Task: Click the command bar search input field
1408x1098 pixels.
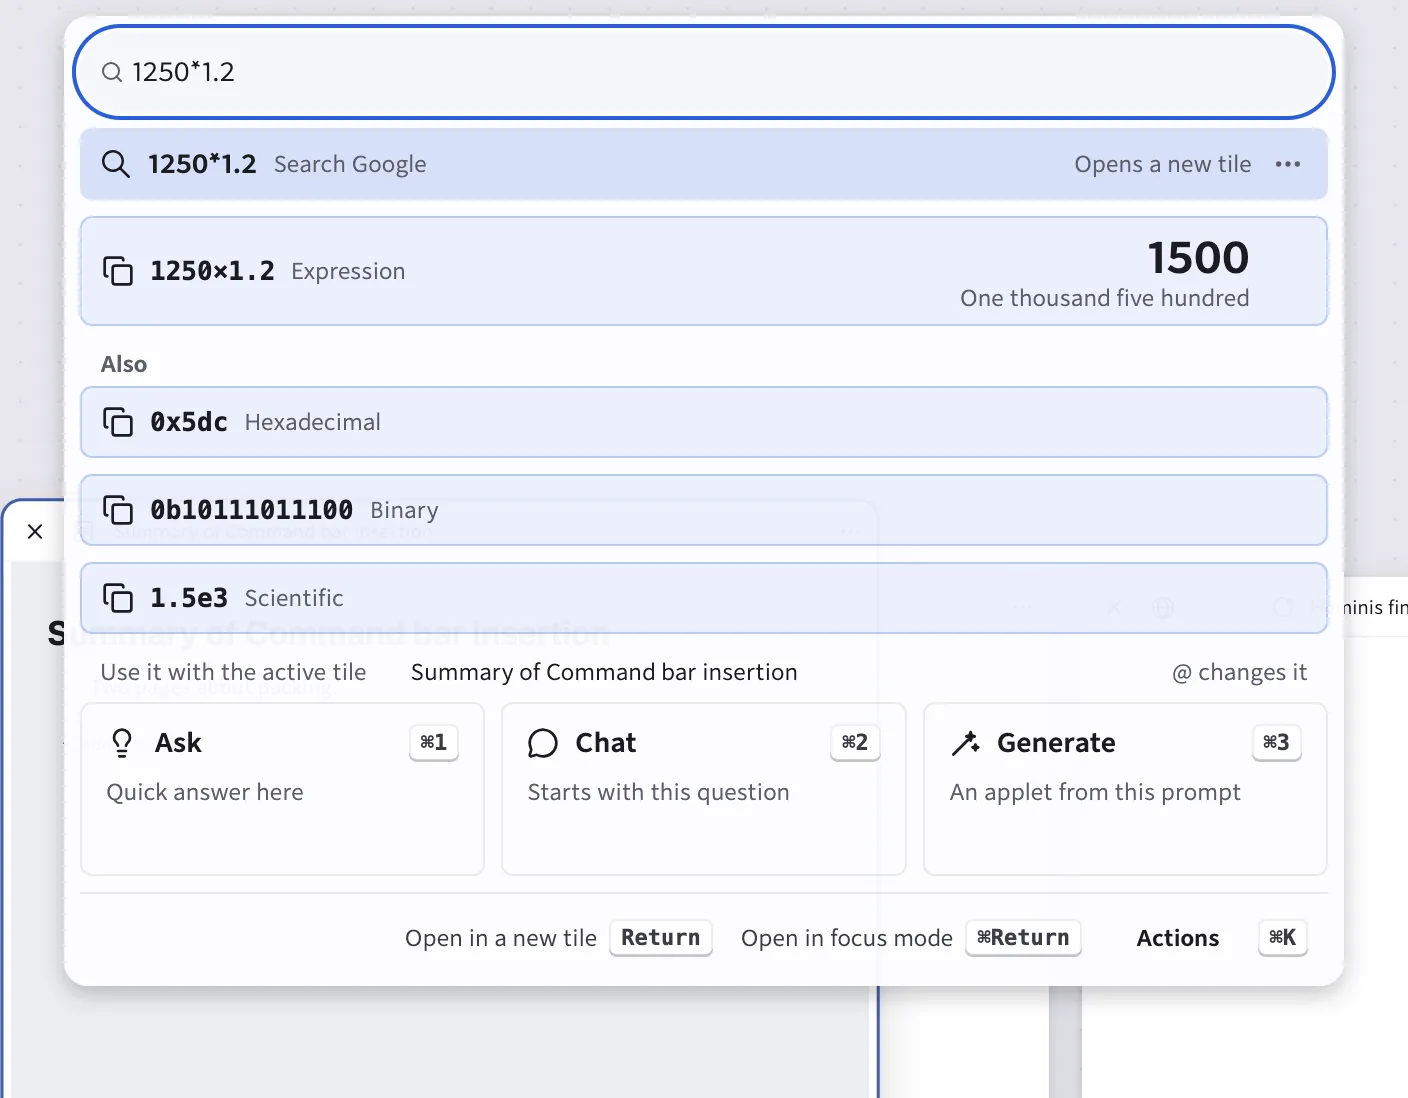Action: coord(704,72)
